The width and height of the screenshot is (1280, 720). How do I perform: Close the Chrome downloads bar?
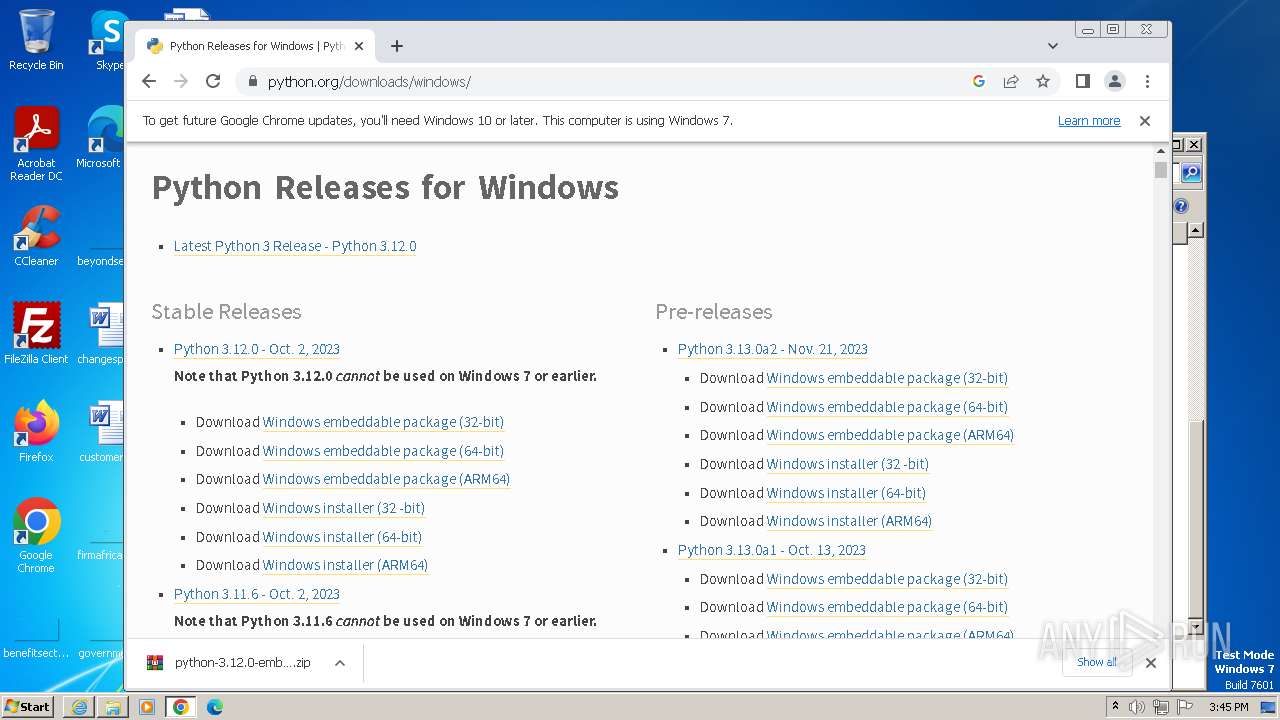[1151, 662]
